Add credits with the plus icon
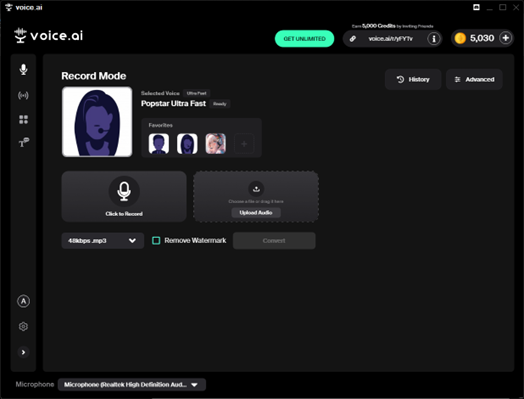The image size is (524, 399). pyautogui.click(x=506, y=38)
